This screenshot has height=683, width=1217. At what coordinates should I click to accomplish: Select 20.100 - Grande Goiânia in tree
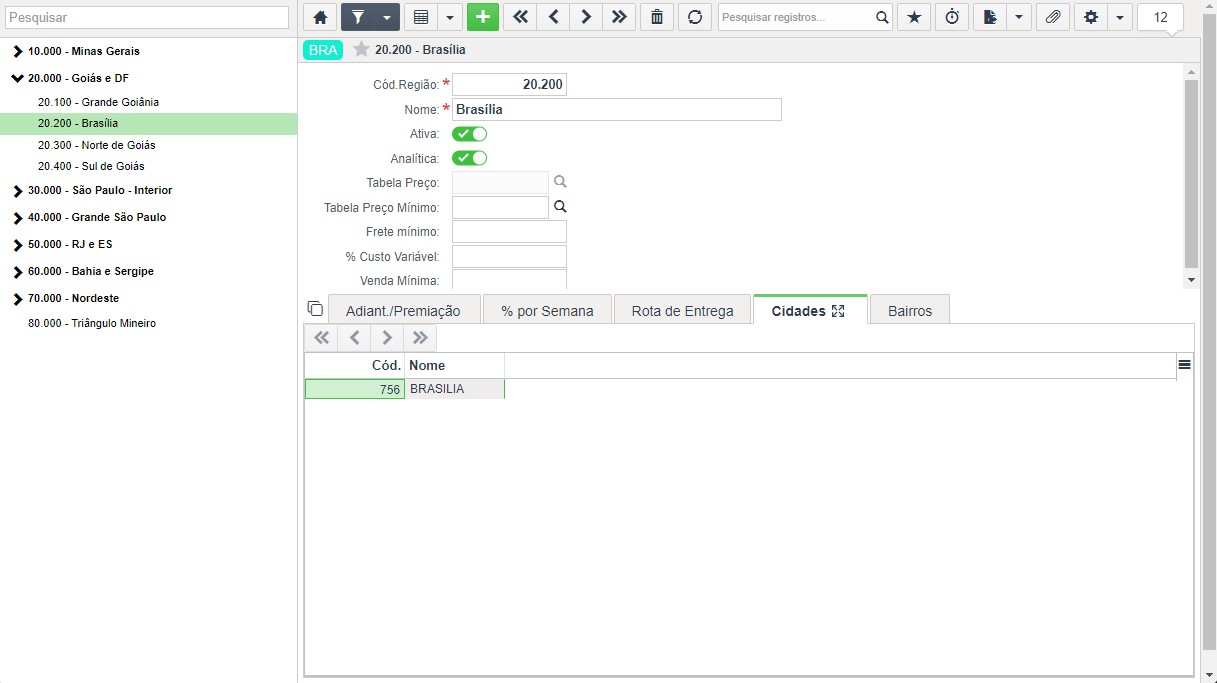[98, 102]
